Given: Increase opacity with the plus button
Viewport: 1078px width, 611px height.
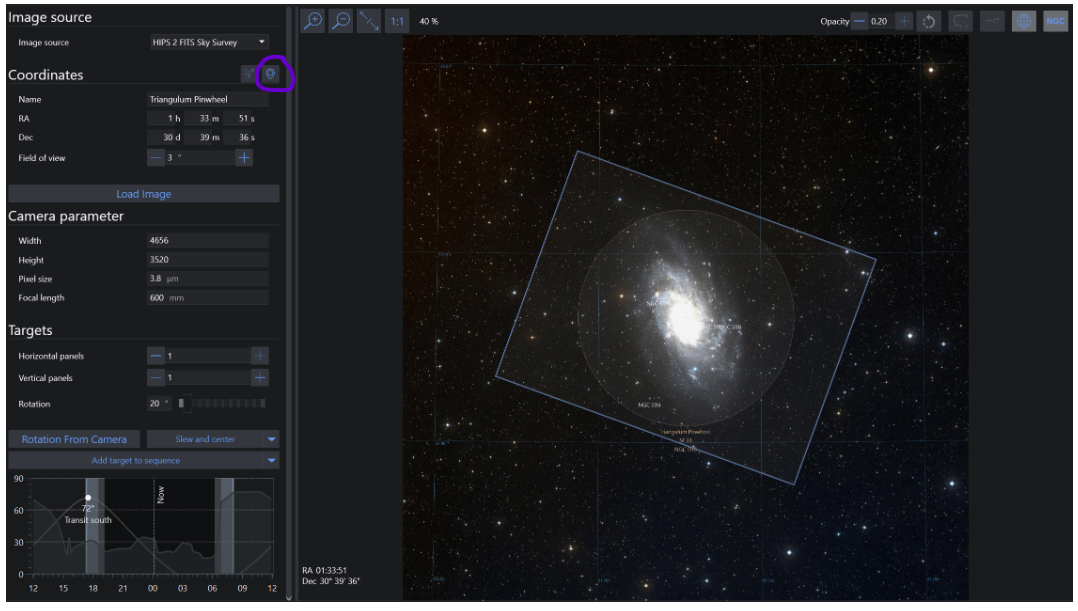Looking at the screenshot, I should (x=904, y=21).
